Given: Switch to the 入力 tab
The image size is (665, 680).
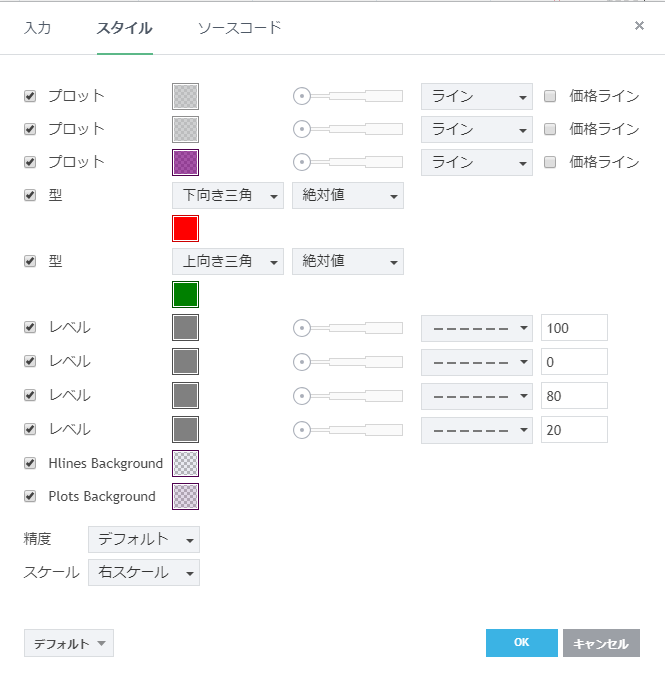Looking at the screenshot, I should click(x=38, y=28).
